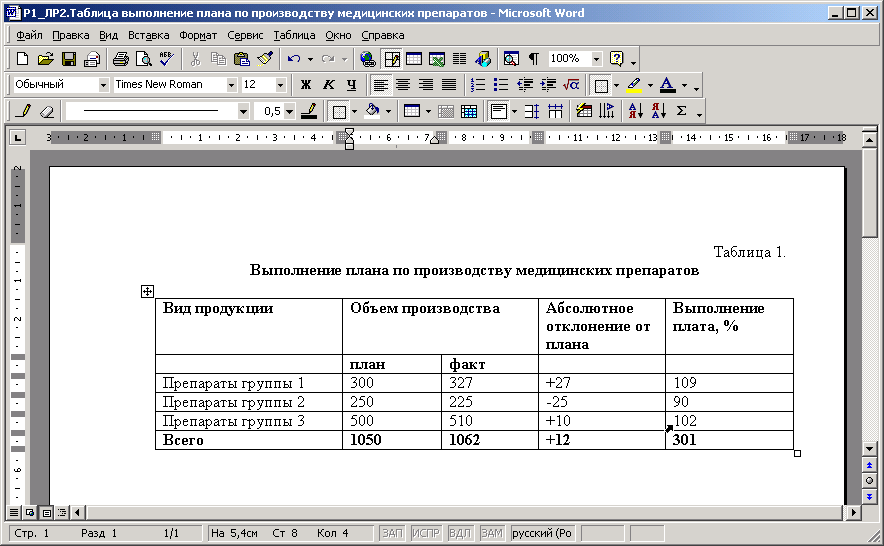Undo the last action
Viewport: 884px width, 546px height.
coord(294,59)
